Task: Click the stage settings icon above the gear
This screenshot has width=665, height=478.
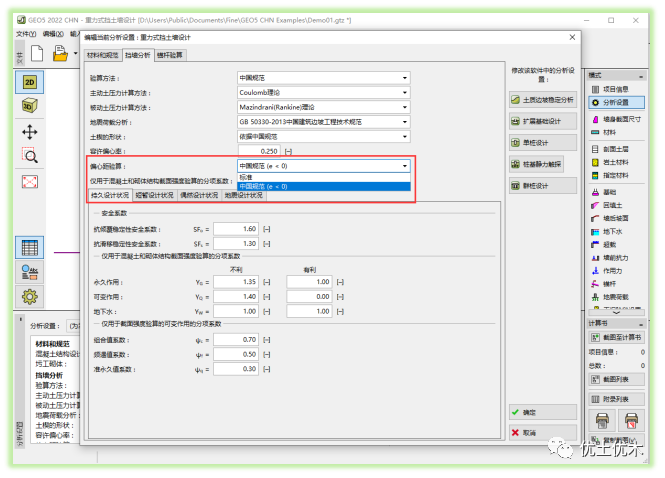Action: 30,273
